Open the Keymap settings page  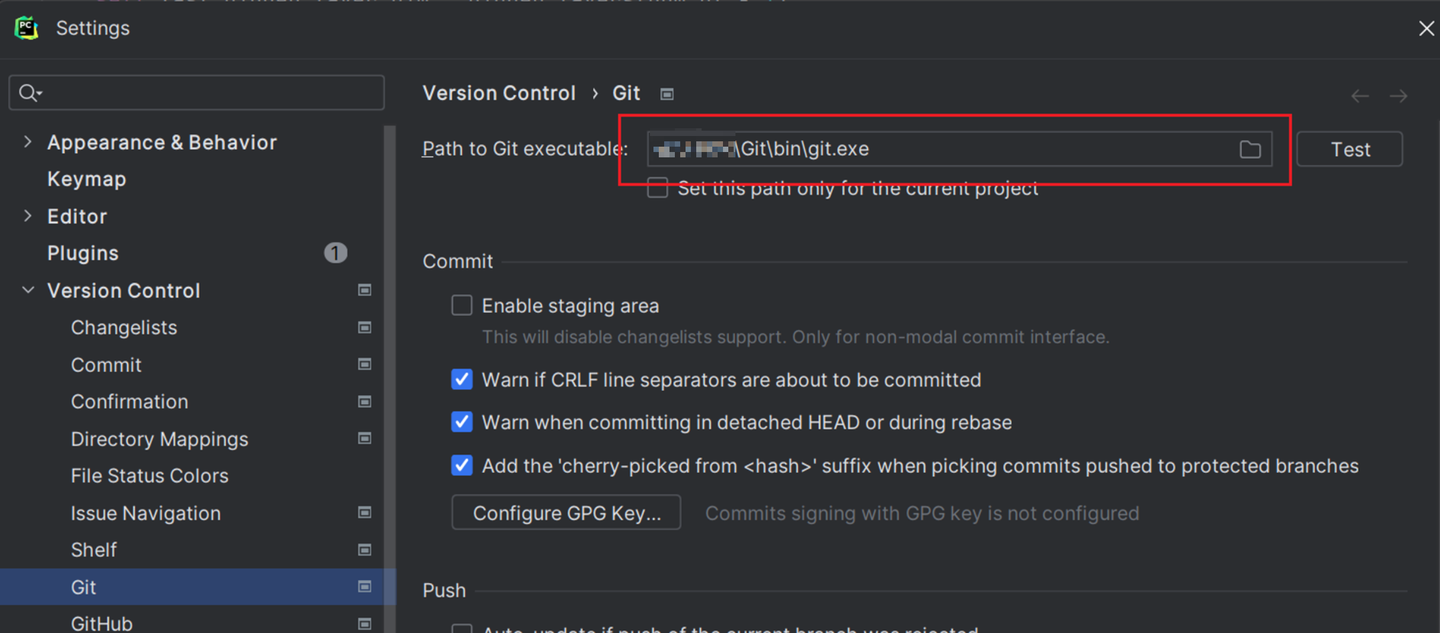tap(86, 179)
